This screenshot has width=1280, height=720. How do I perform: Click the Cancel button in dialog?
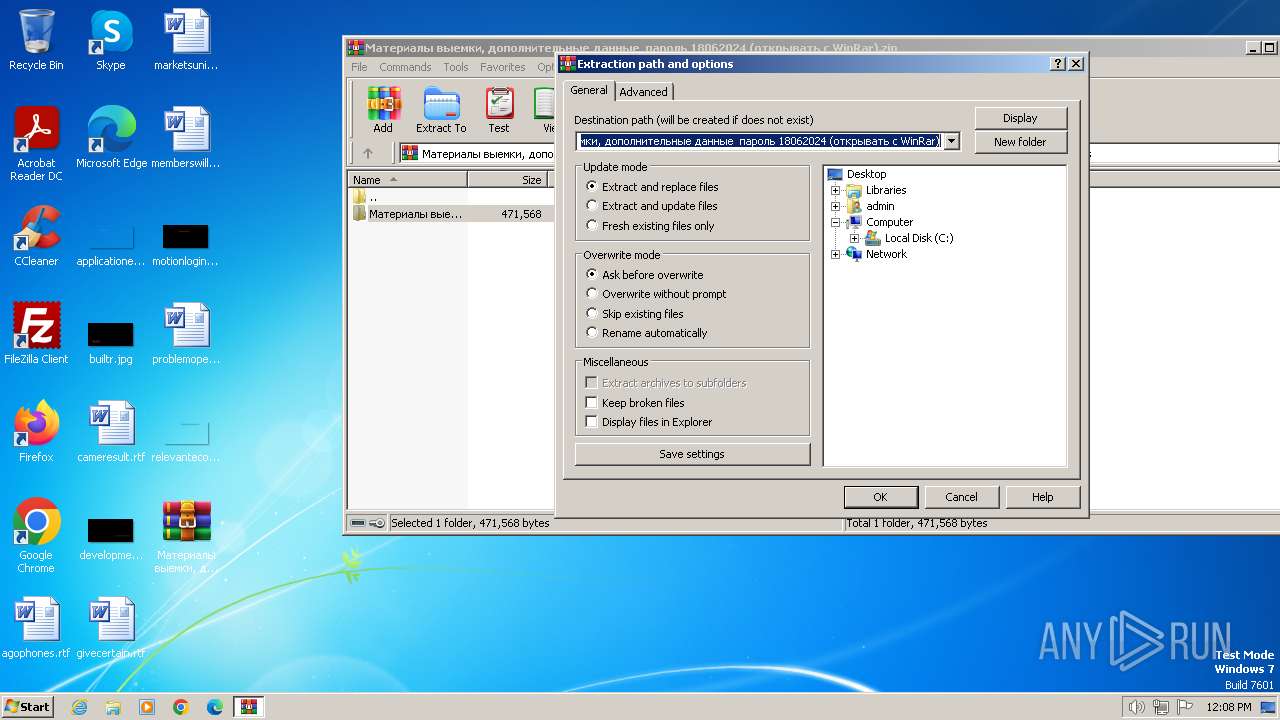(x=961, y=497)
